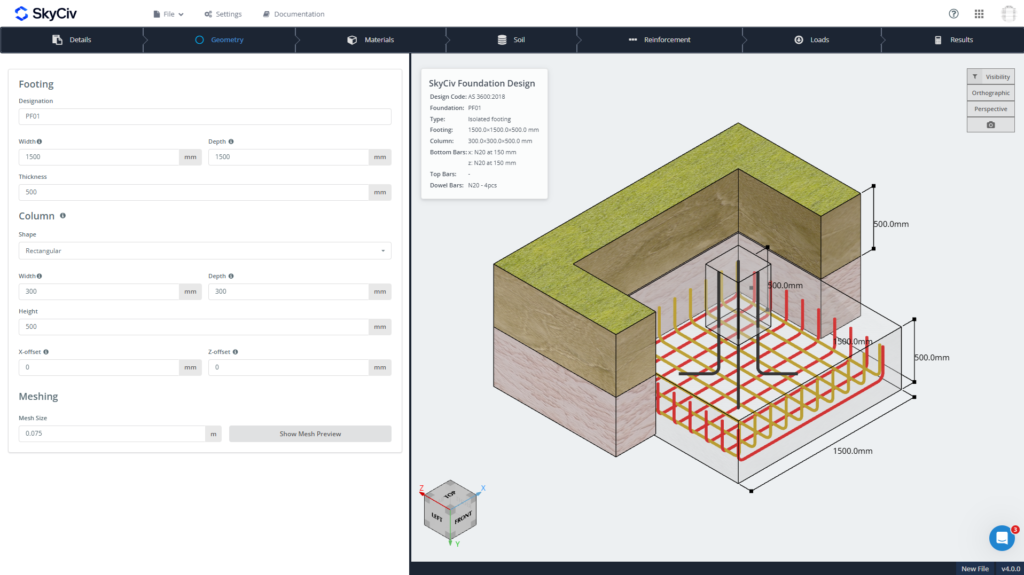
Task: Click the SkyCiv logo
Action: click(x=45, y=14)
